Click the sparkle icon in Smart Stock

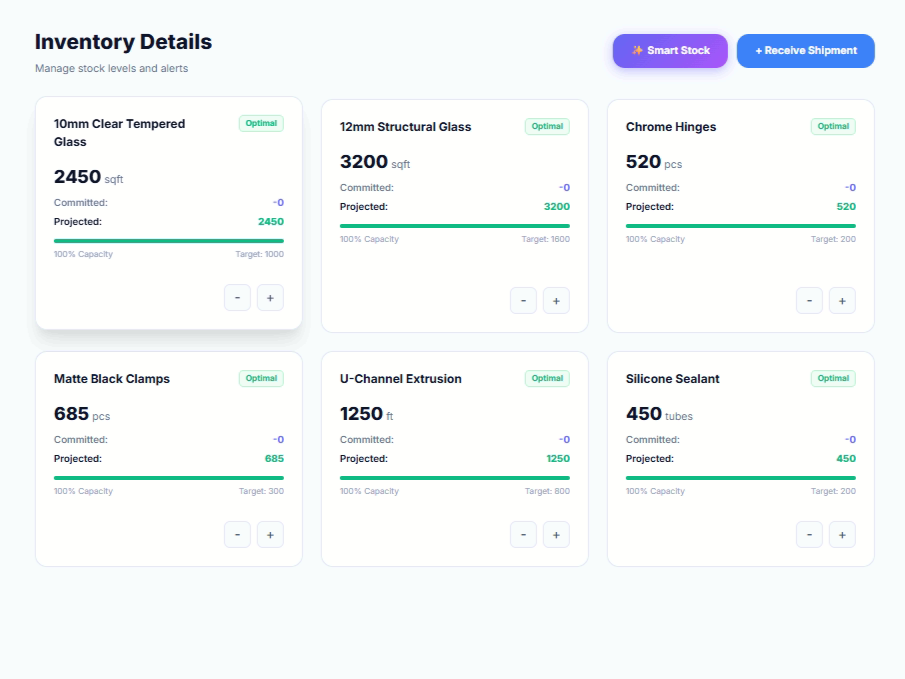[x=637, y=51]
